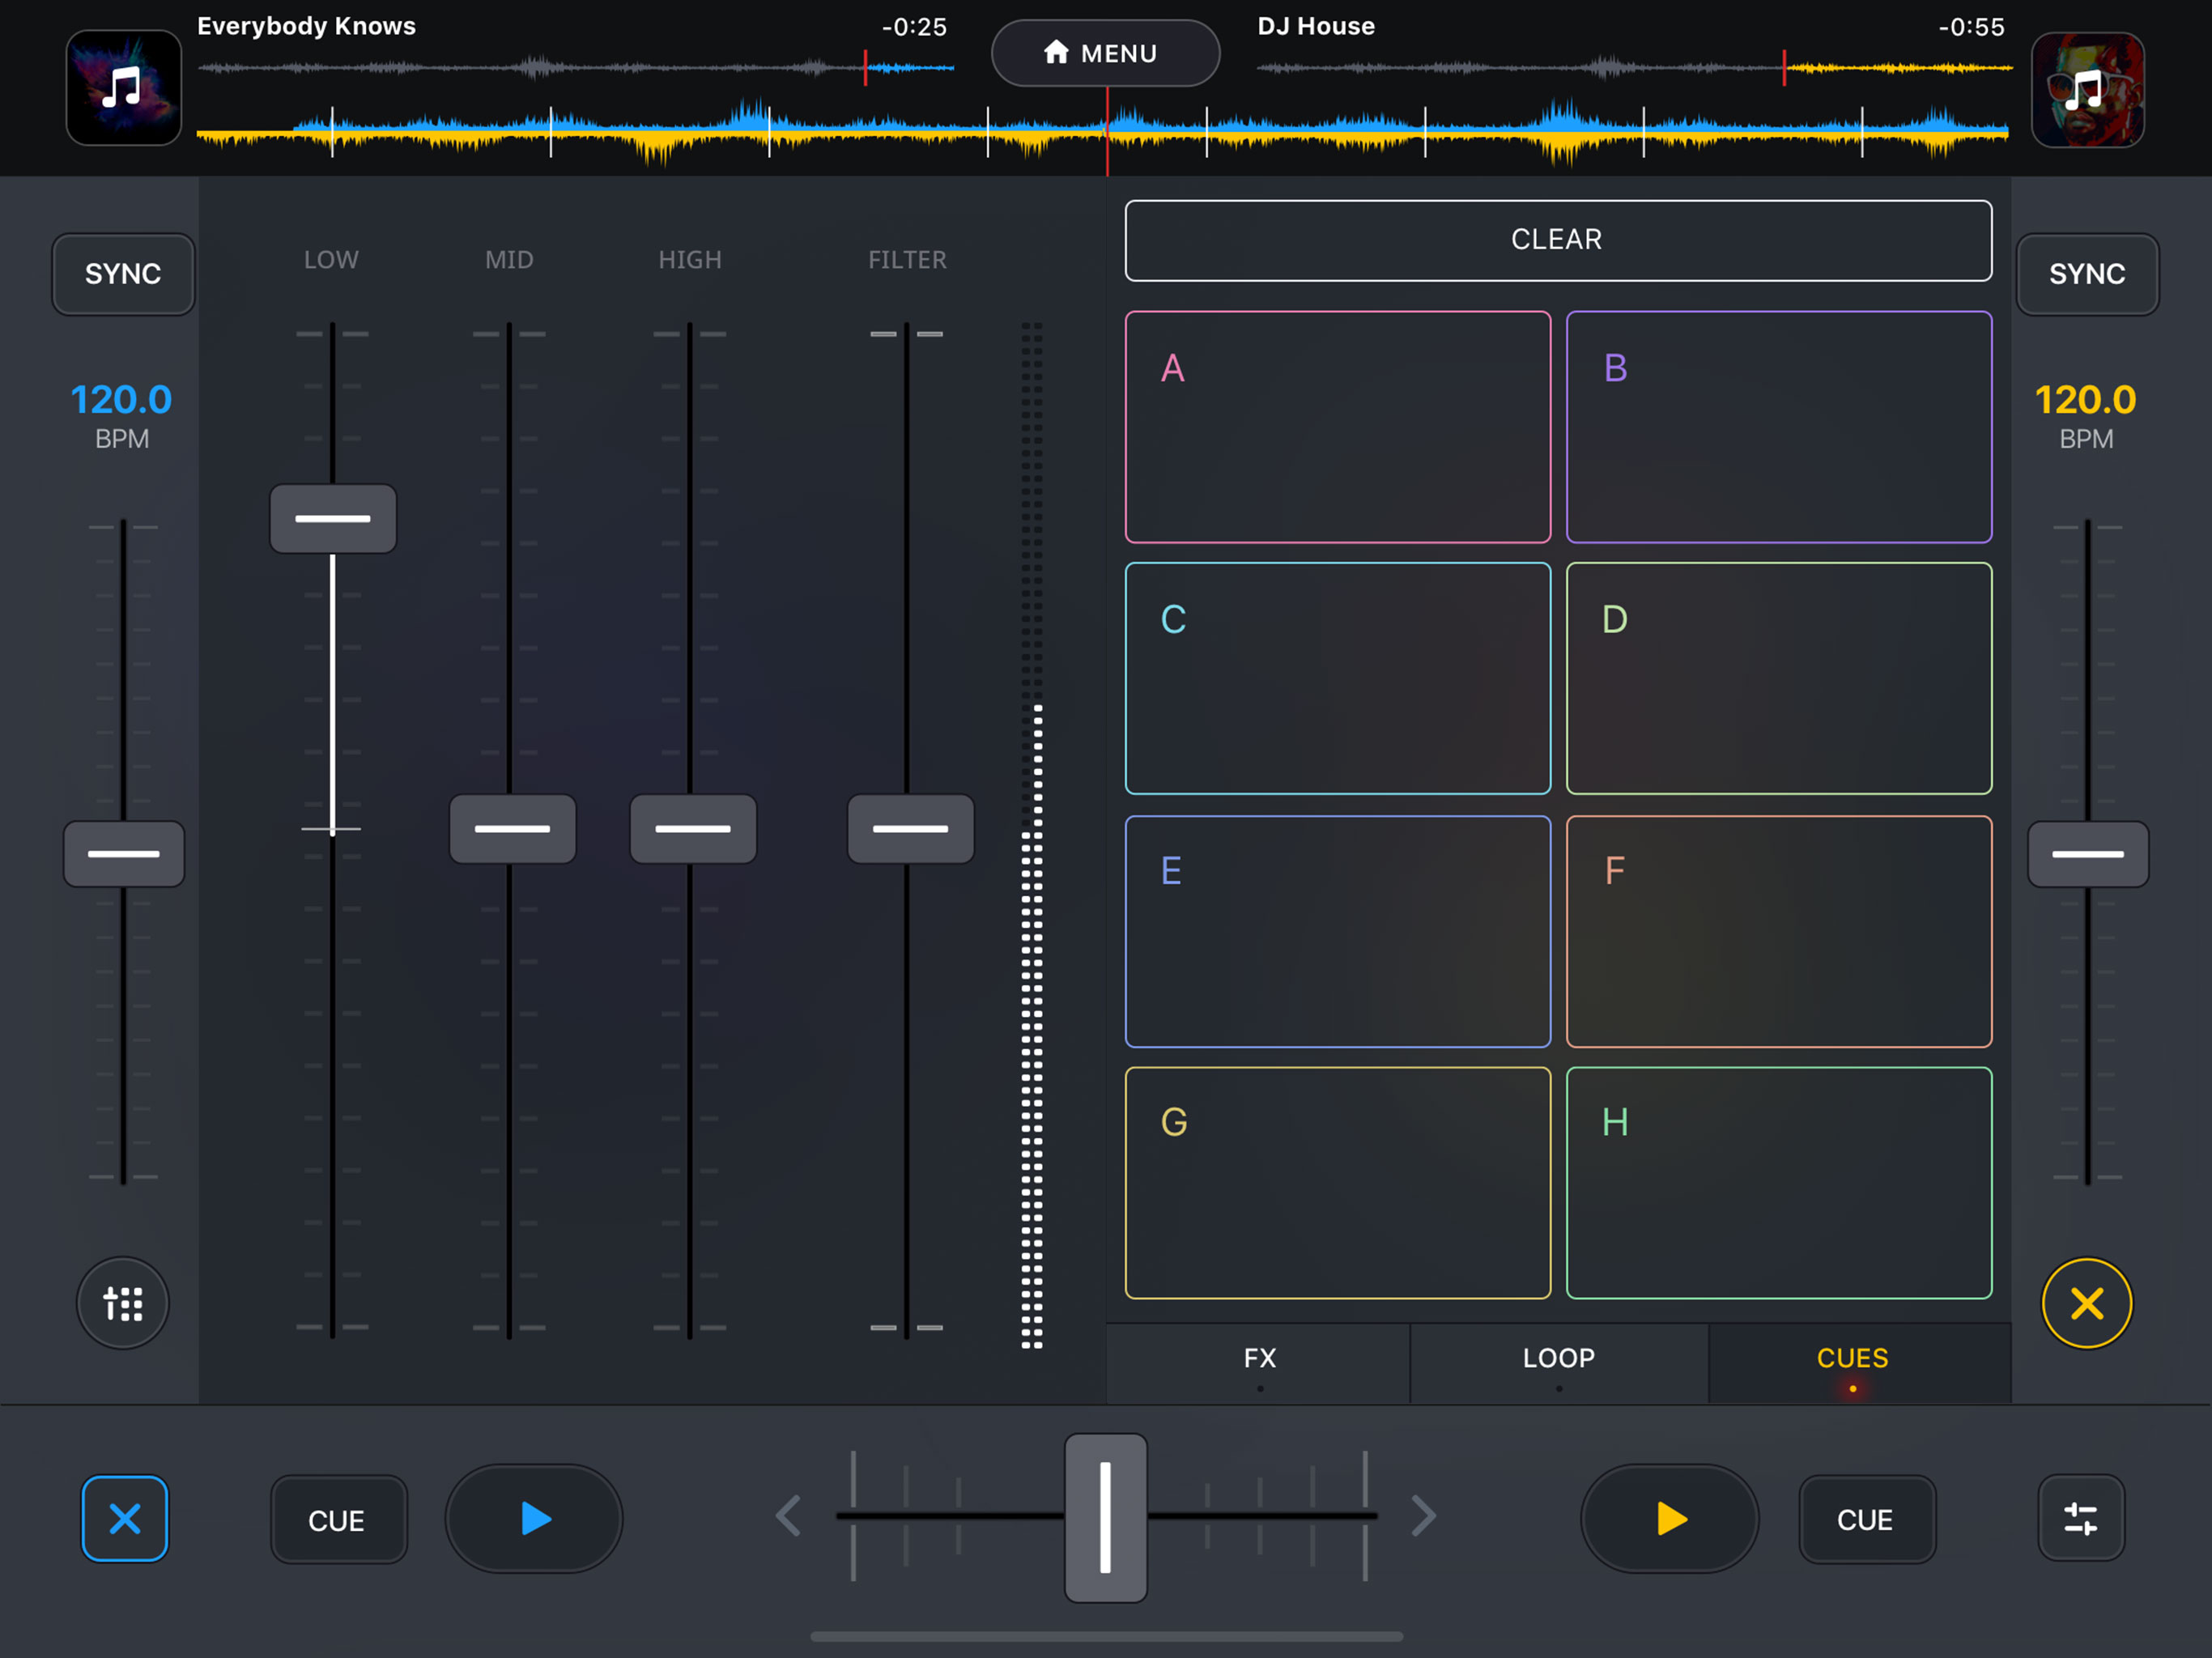Click the home icon in MENU button
This screenshot has width=2212, height=1658.
[1056, 52]
